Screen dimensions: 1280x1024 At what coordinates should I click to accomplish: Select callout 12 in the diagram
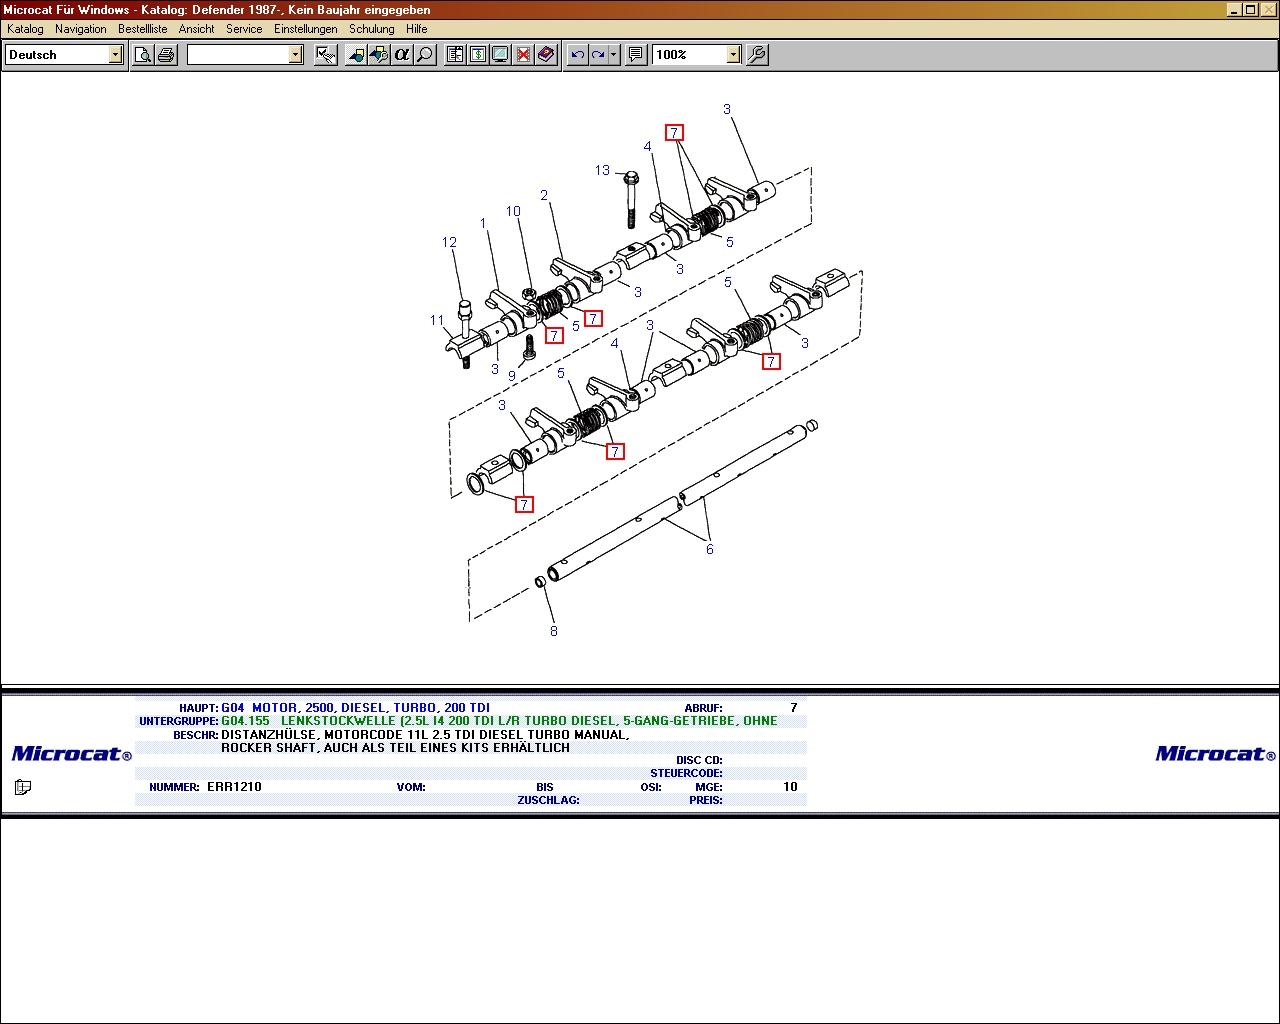click(449, 242)
